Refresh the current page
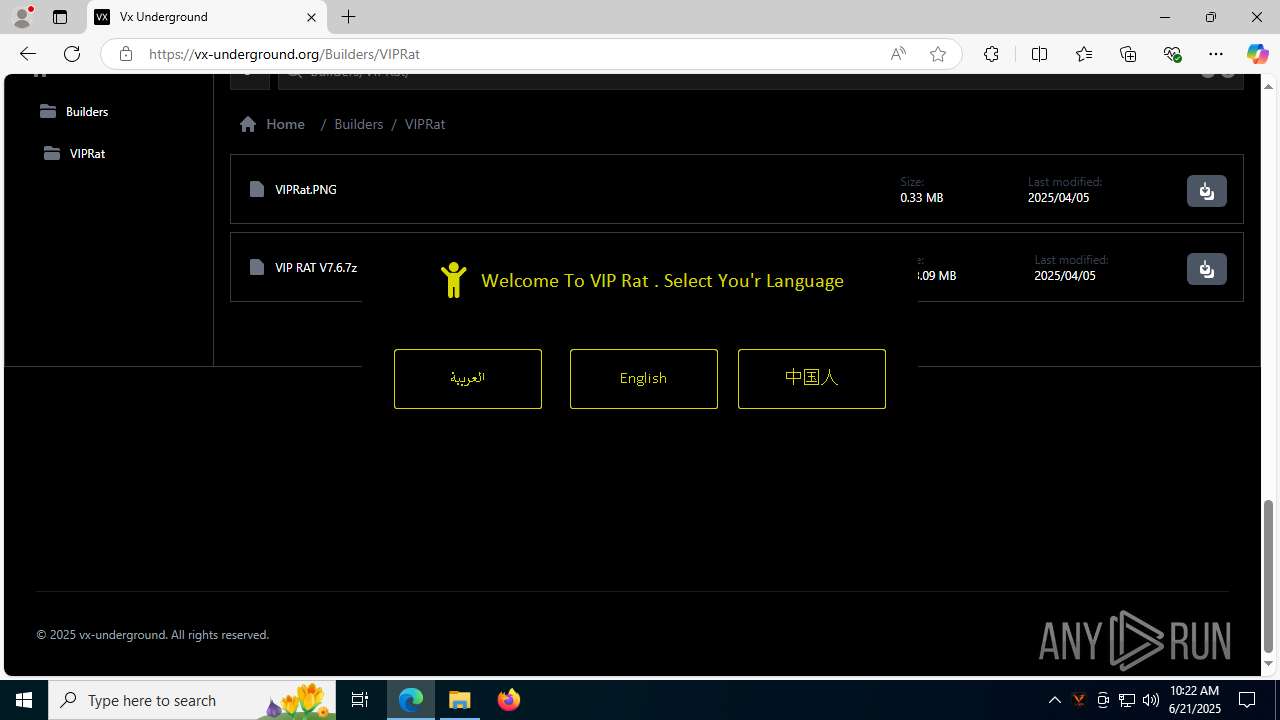 (x=72, y=54)
